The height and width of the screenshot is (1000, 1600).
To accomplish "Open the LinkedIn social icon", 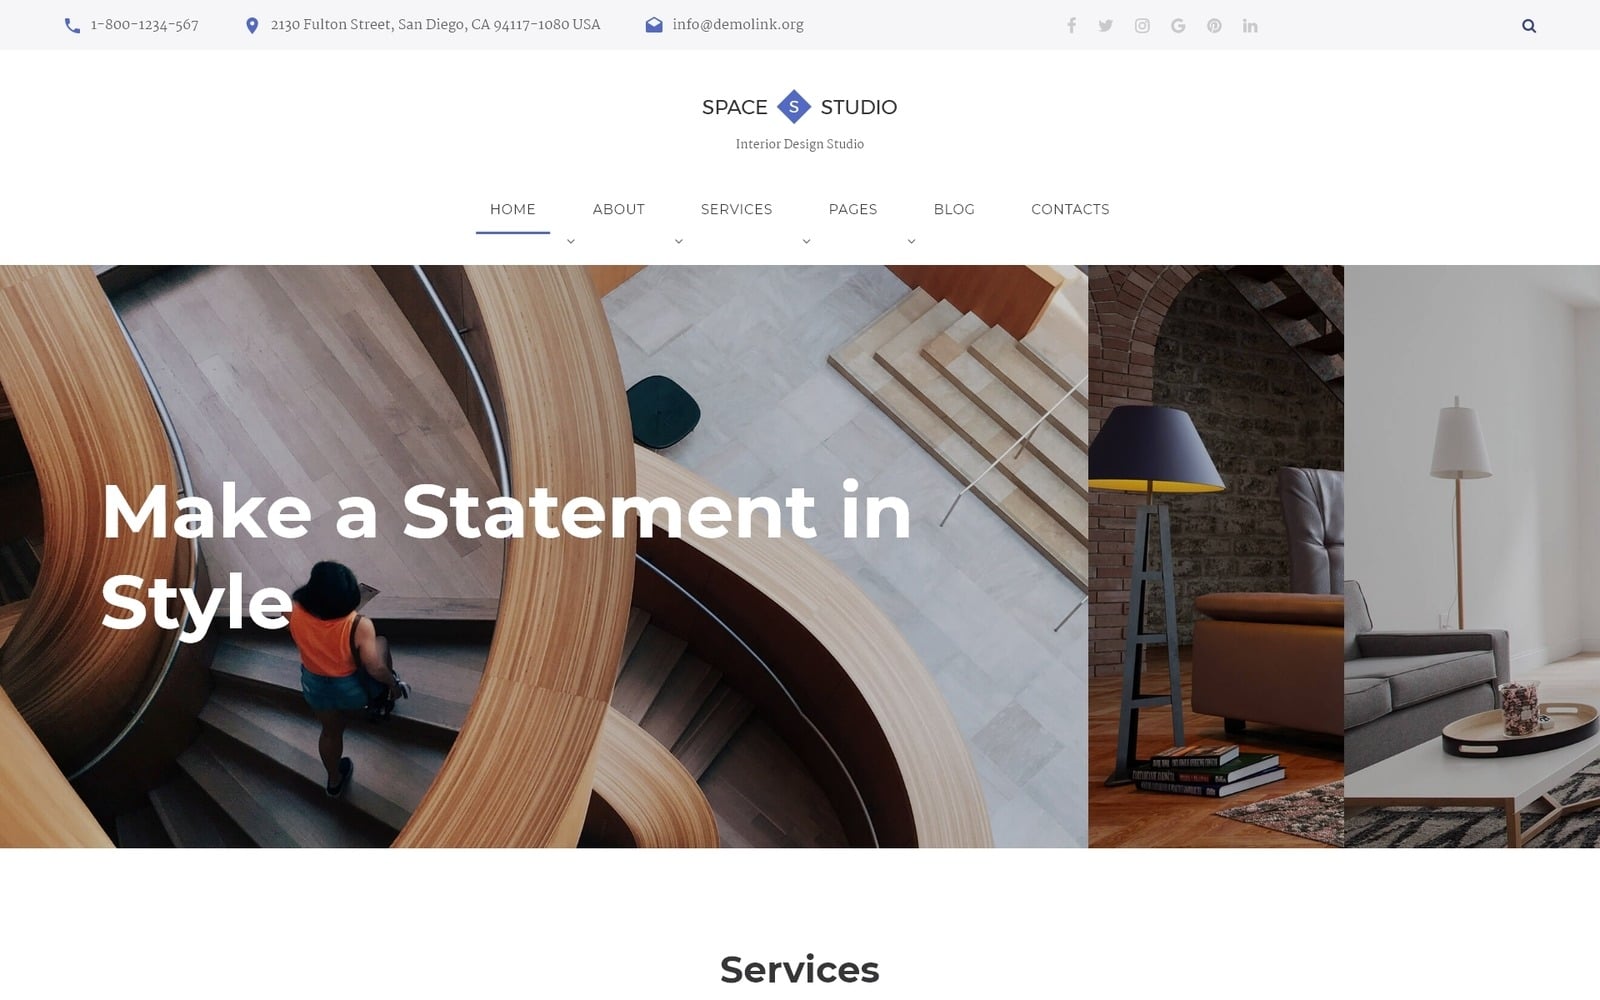I will pos(1249,25).
